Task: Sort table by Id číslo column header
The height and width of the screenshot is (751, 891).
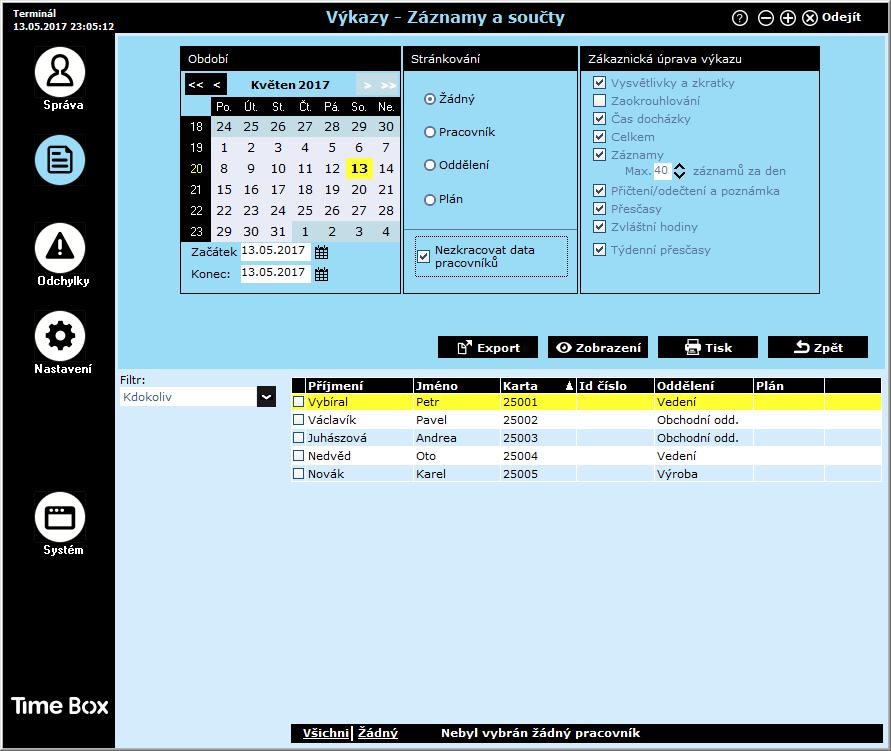Action: pos(615,386)
